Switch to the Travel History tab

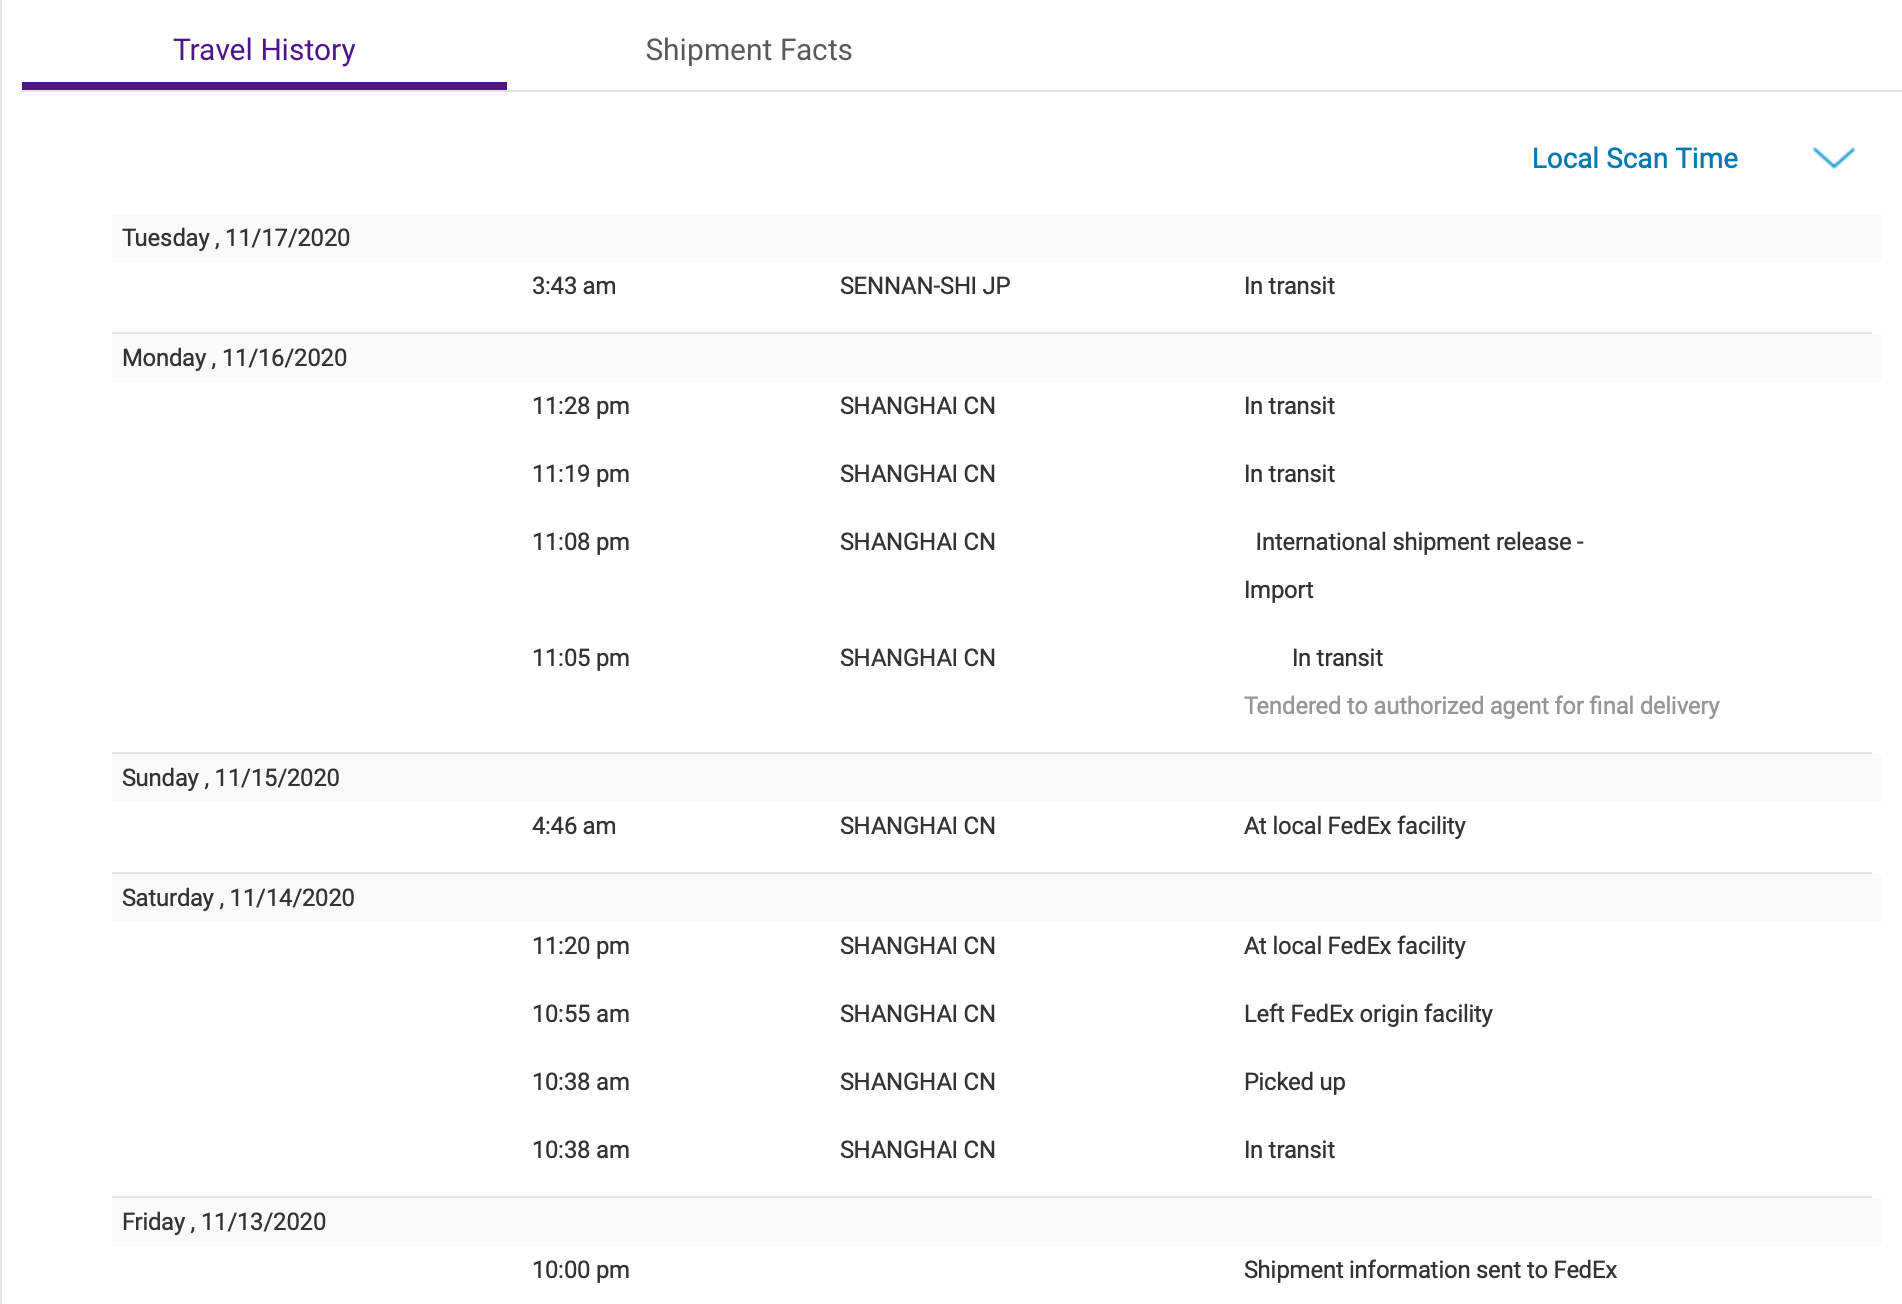tap(264, 50)
